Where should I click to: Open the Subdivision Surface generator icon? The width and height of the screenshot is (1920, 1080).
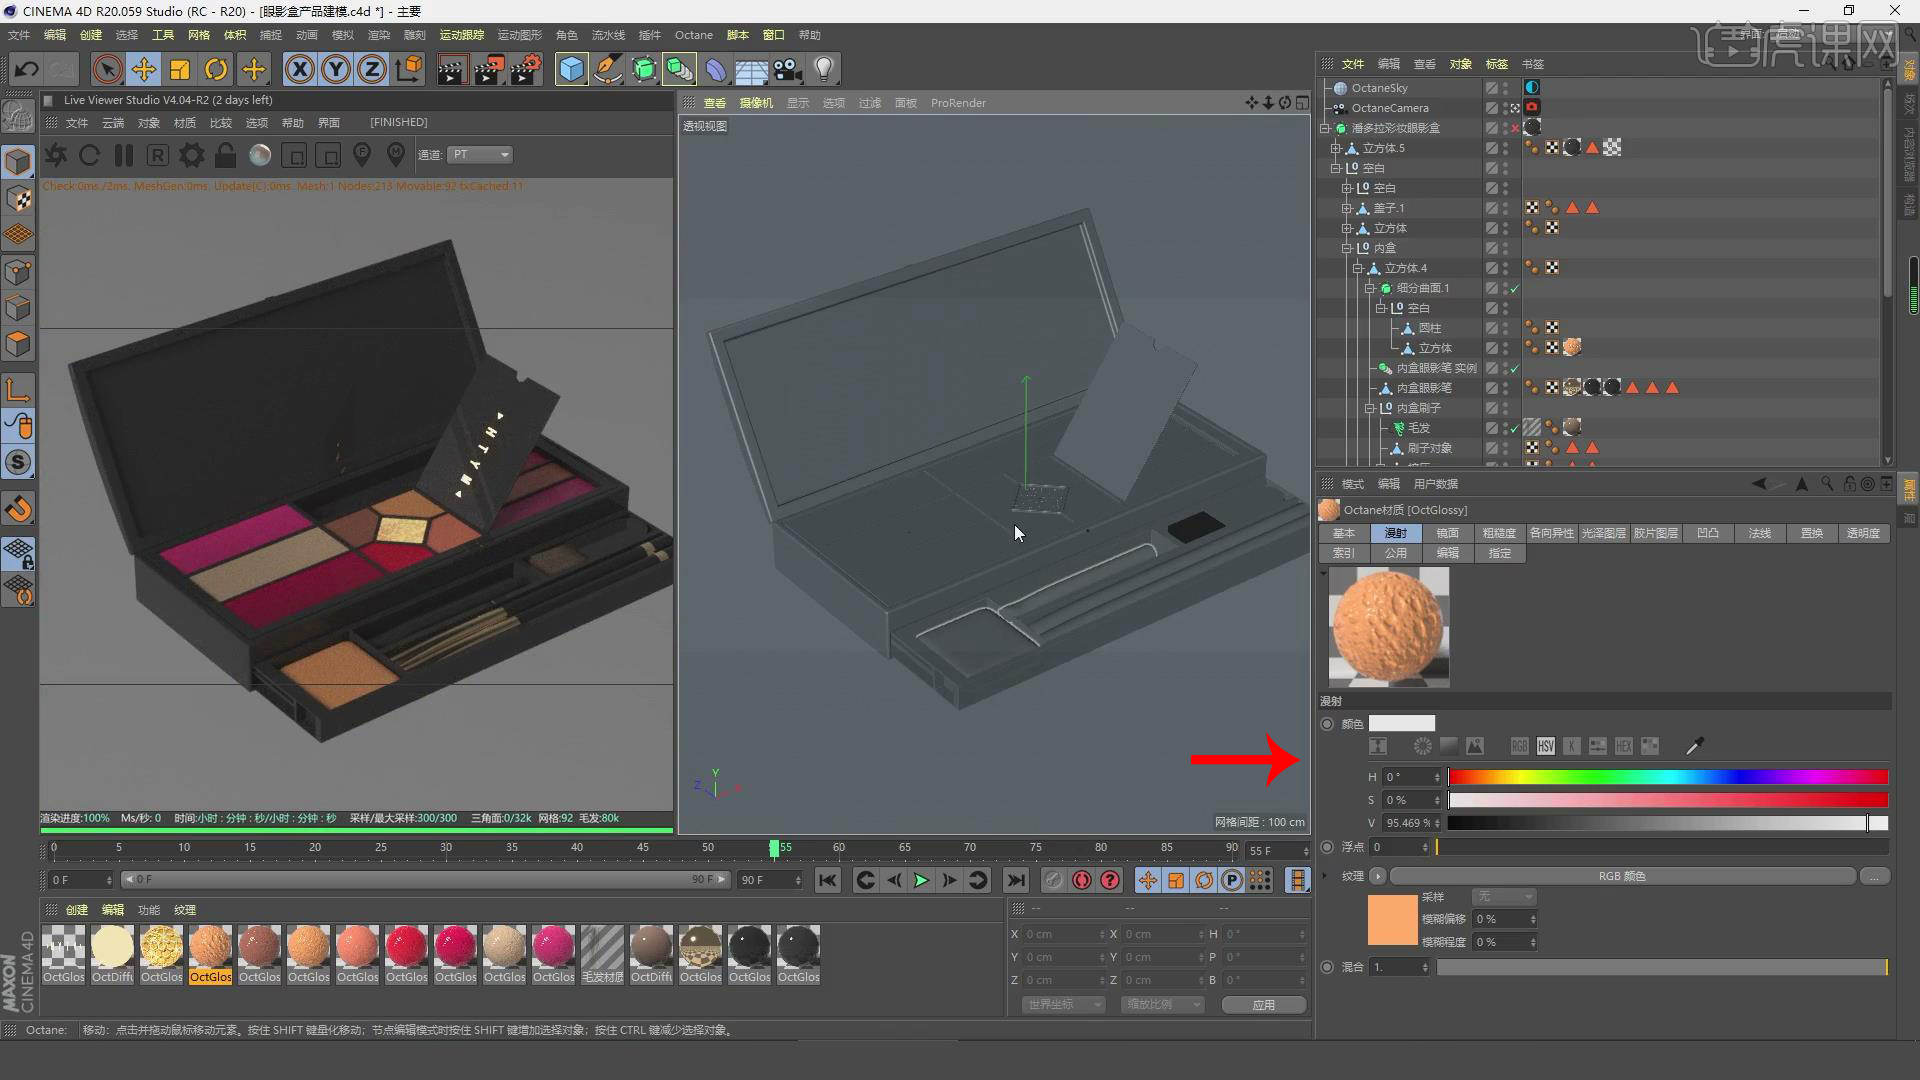pos(644,69)
